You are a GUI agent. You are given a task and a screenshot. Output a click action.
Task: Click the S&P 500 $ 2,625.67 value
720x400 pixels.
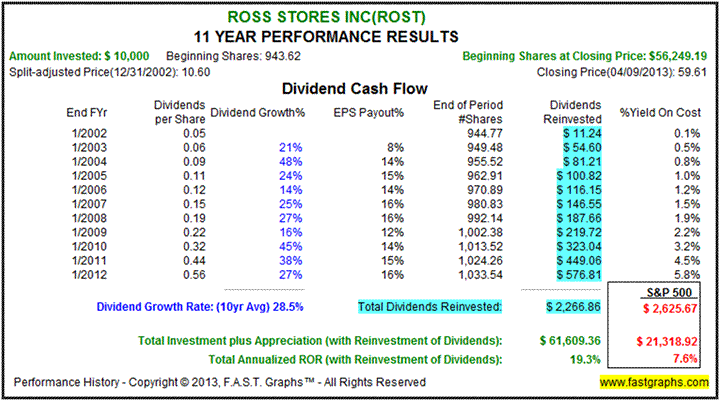tap(670, 309)
